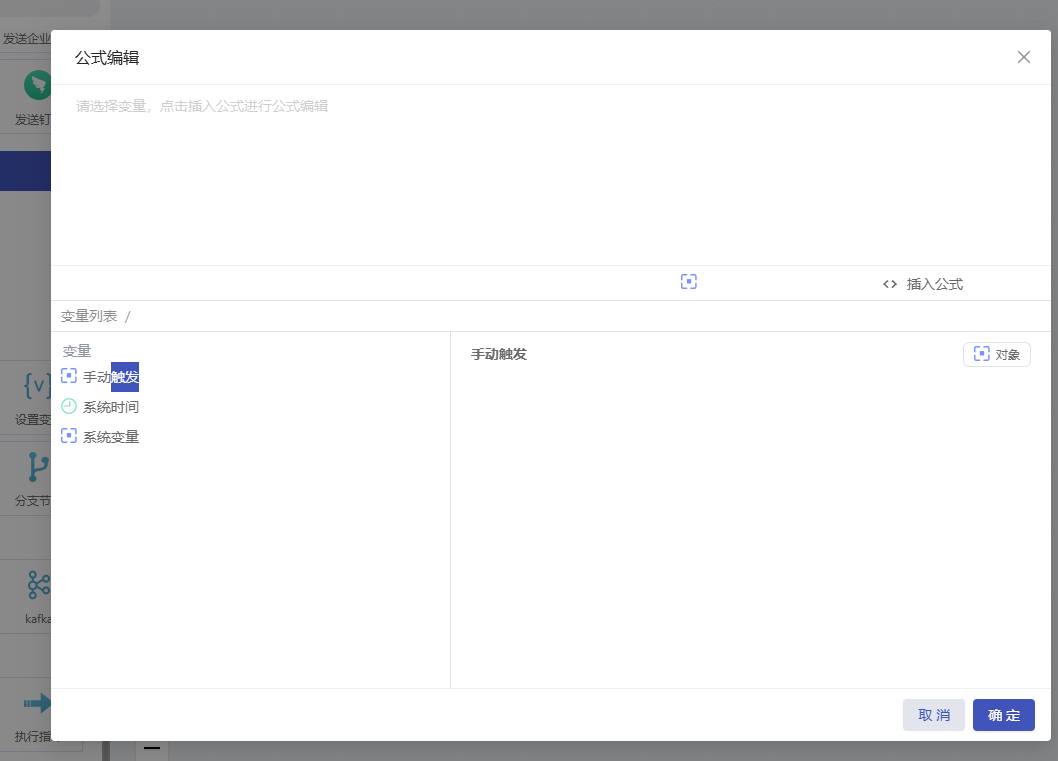Click the 对象 type tag

click(x=997, y=354)
